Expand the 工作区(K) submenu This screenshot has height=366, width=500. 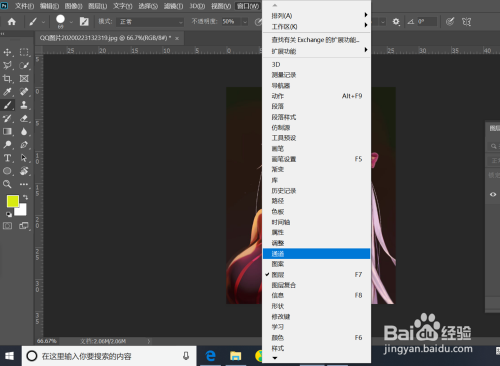[316, 26]
